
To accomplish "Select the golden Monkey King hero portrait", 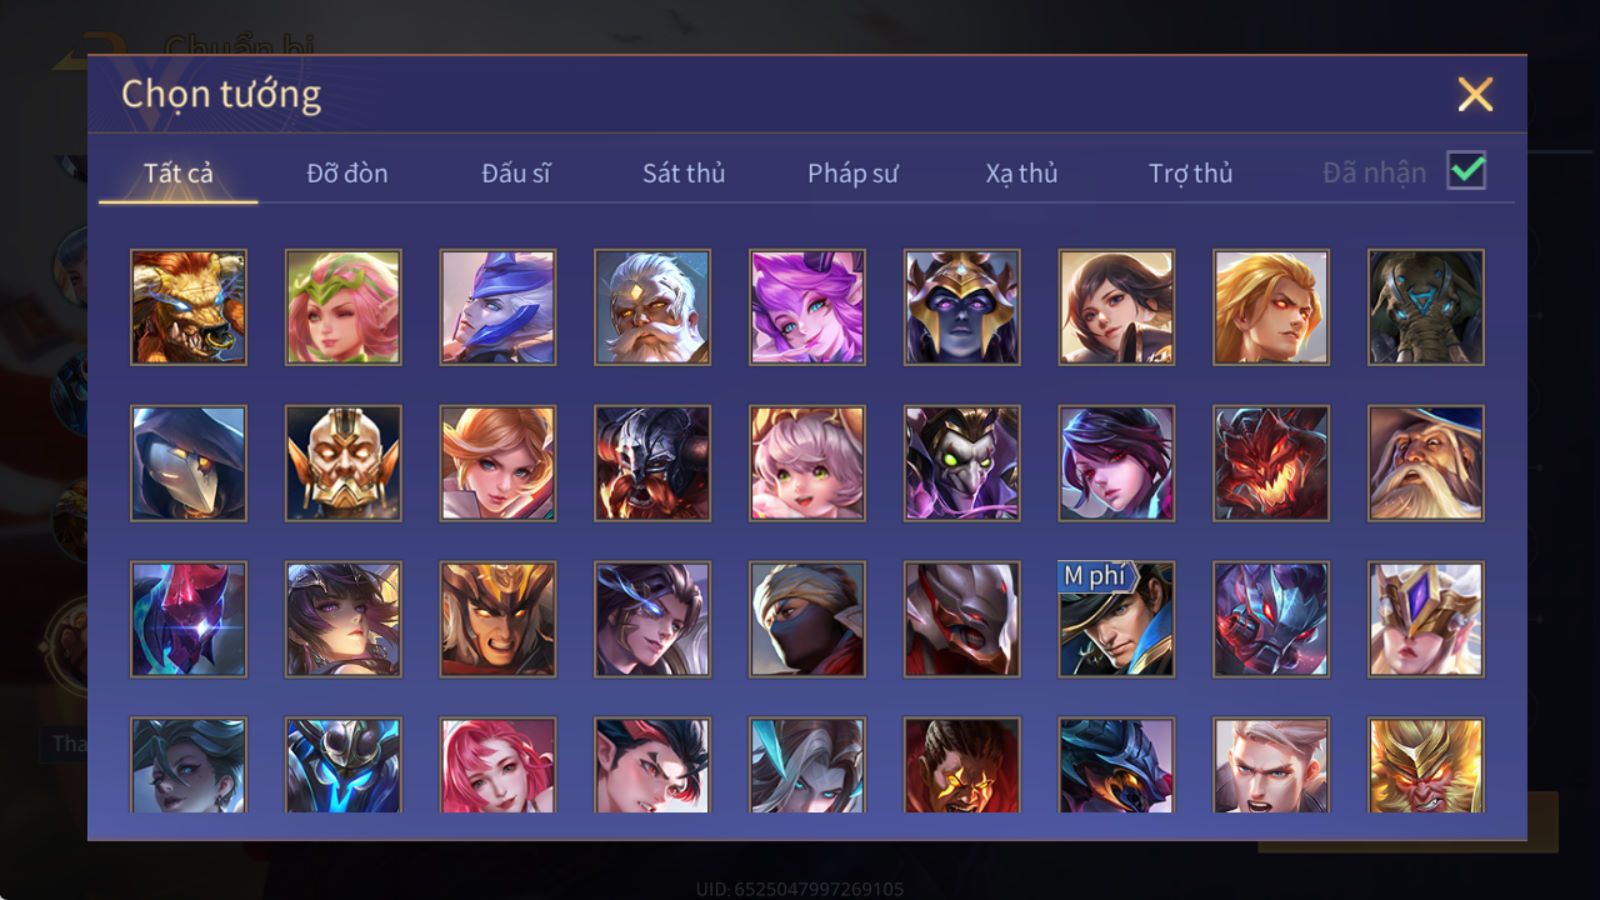I will pyautogui.click(x=1425, y=765).
